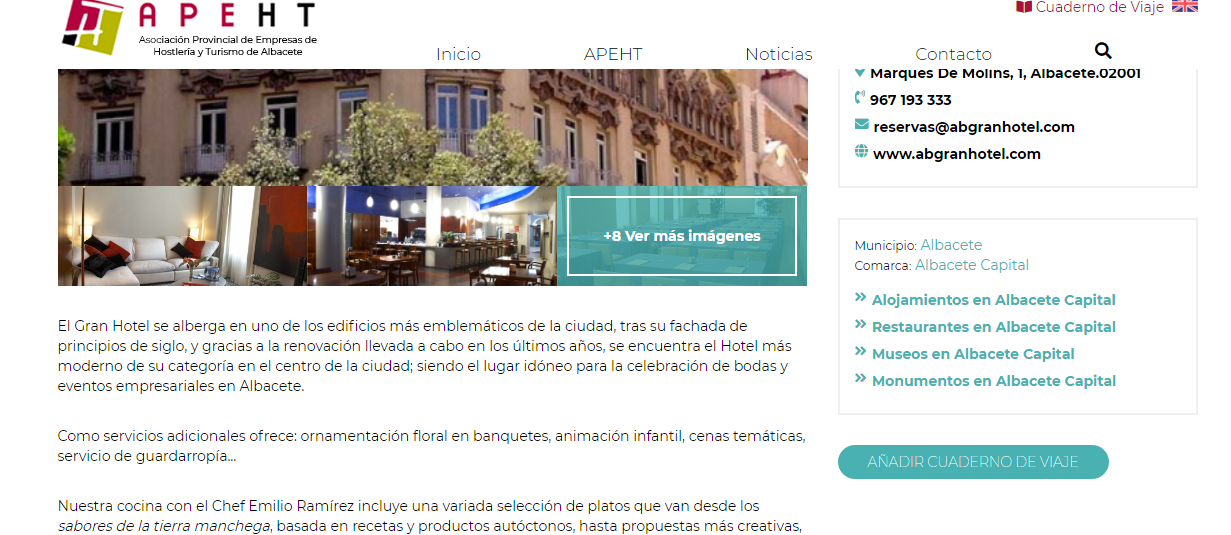This screenshot has height=535, width=1231.
Task: Open the Noticias menu item
Action: tap(779, 54)
